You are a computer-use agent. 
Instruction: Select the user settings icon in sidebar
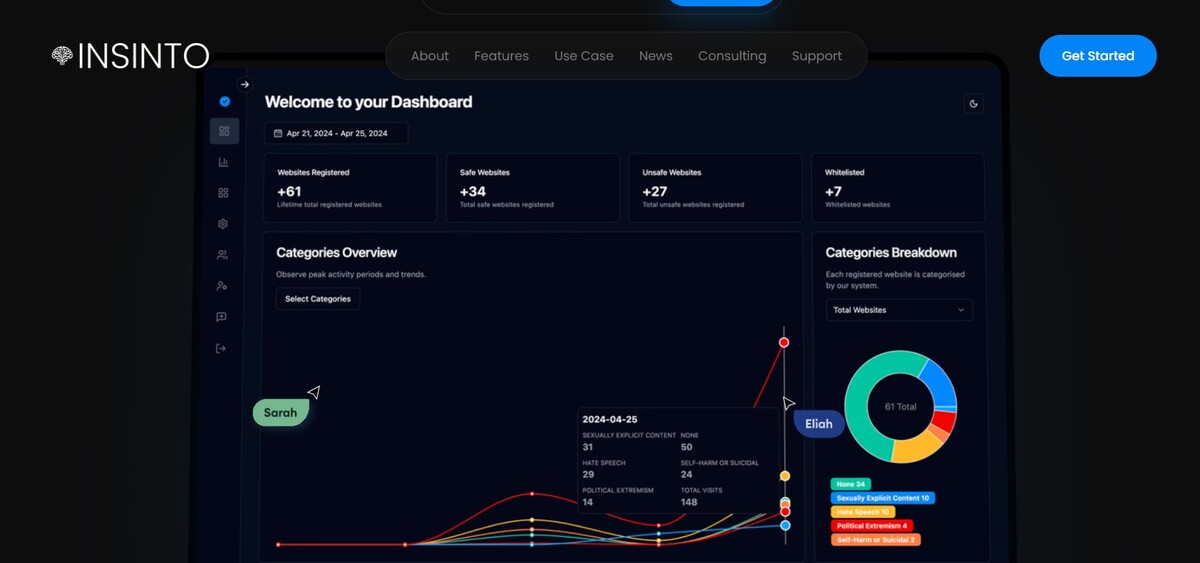click(x=222, y=286)
